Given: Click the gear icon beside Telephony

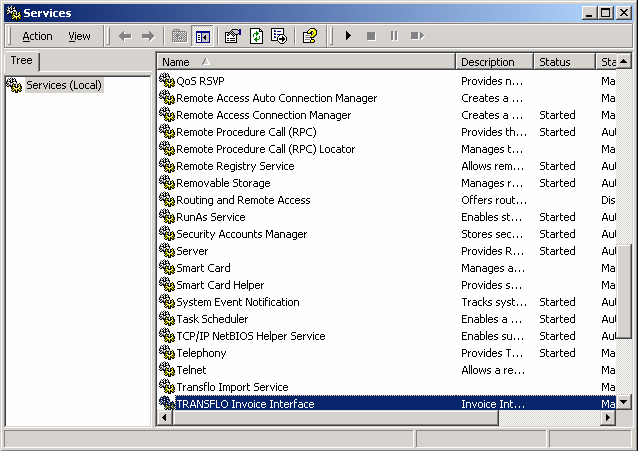Looking at the screenshot, I should tap(166, 352).
